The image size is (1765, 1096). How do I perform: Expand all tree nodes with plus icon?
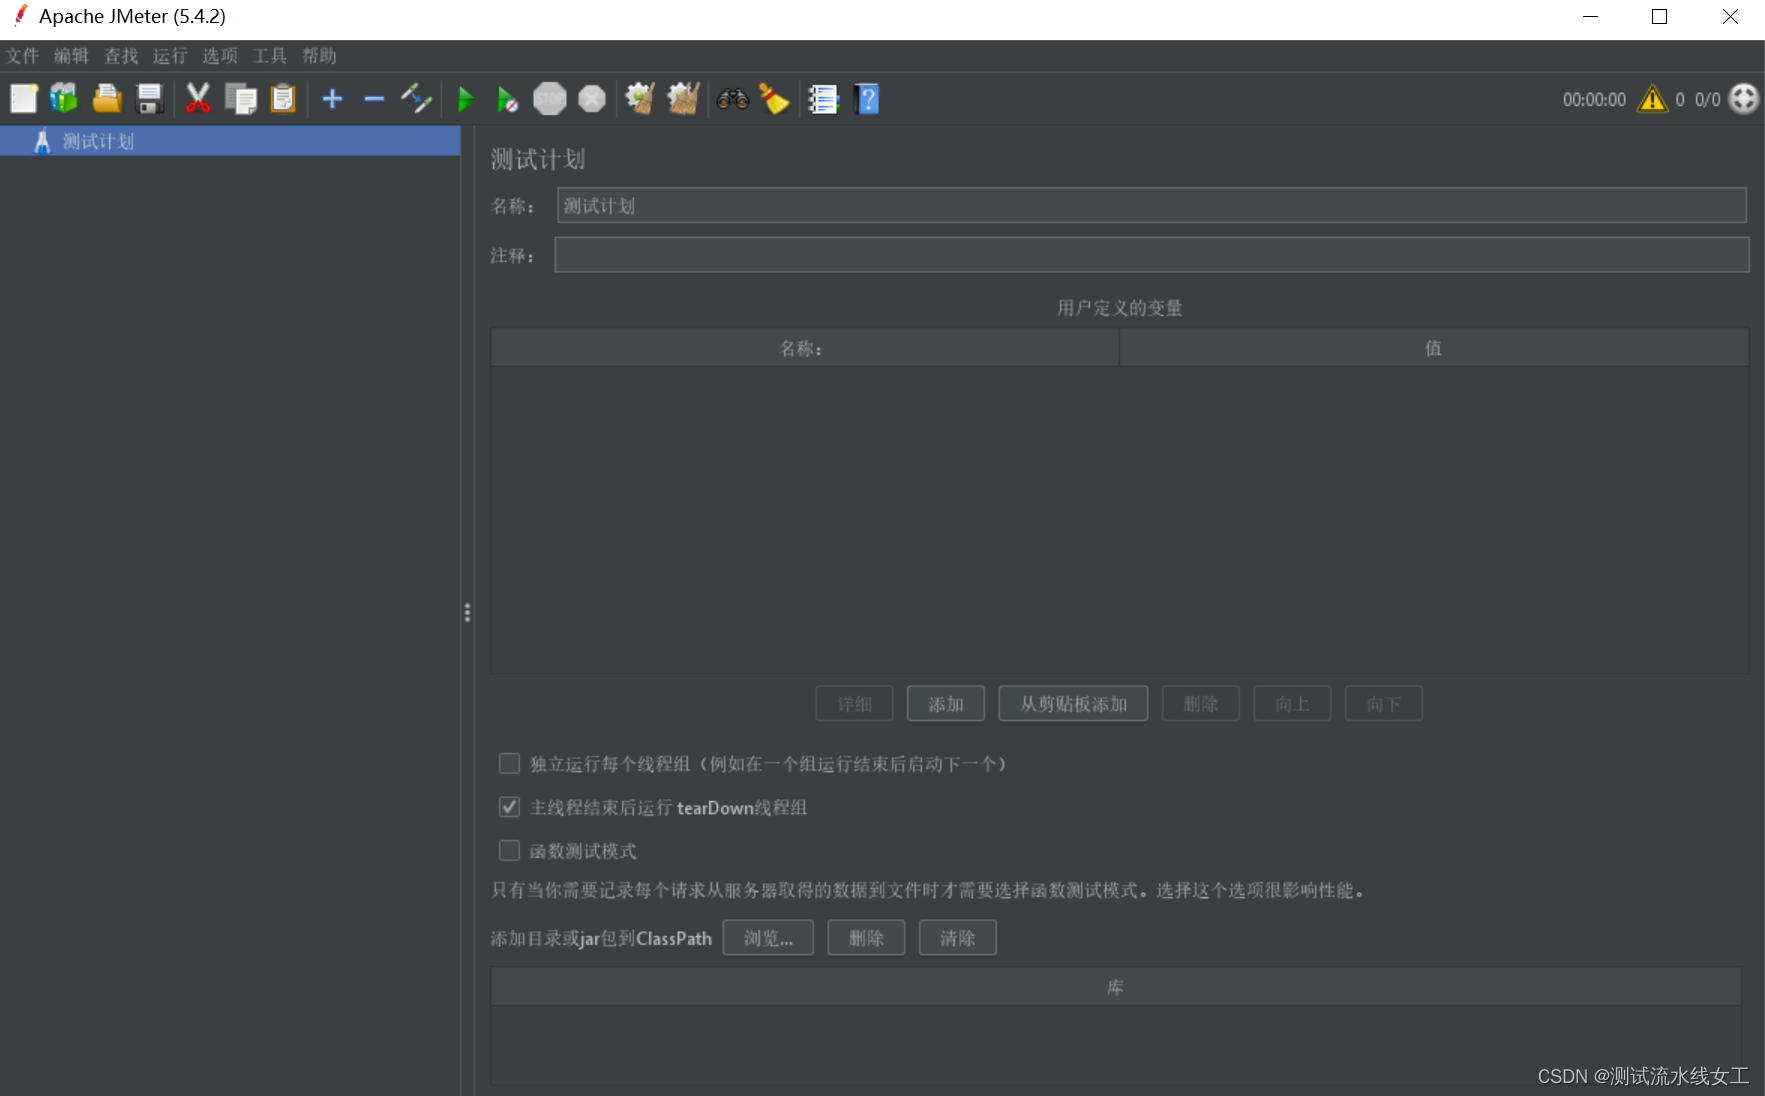332,98
